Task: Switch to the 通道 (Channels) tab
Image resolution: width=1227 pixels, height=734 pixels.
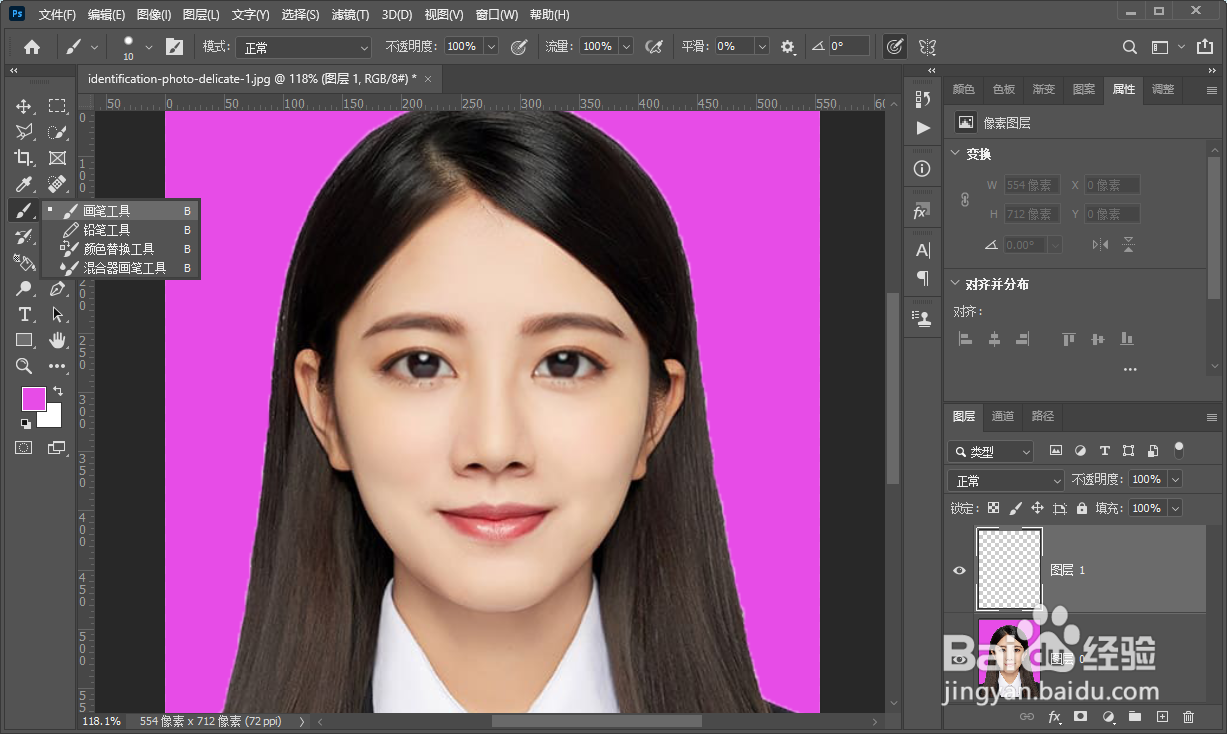Action: coord(1003,416)
